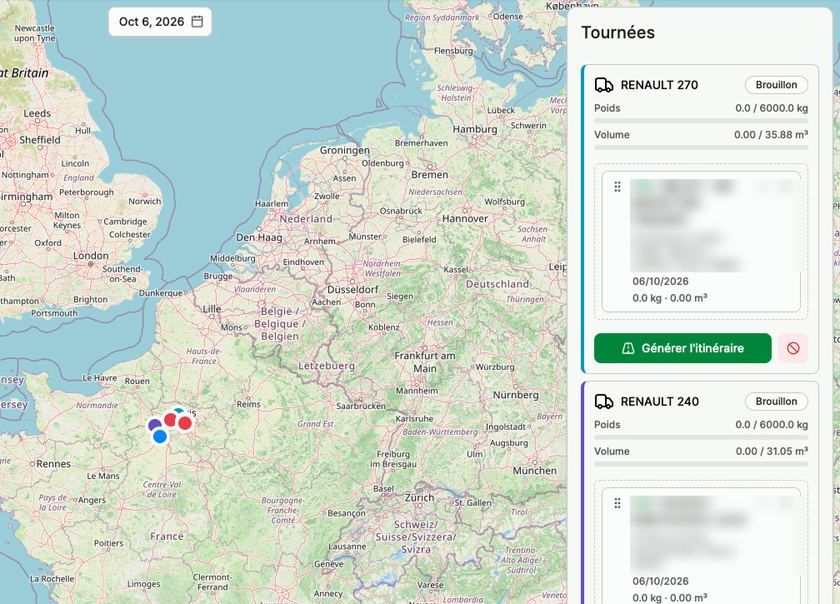This screenshot has width=840, height=604.
Task: Click the Tournées panel heading
Action: click(x=618, y=33)
